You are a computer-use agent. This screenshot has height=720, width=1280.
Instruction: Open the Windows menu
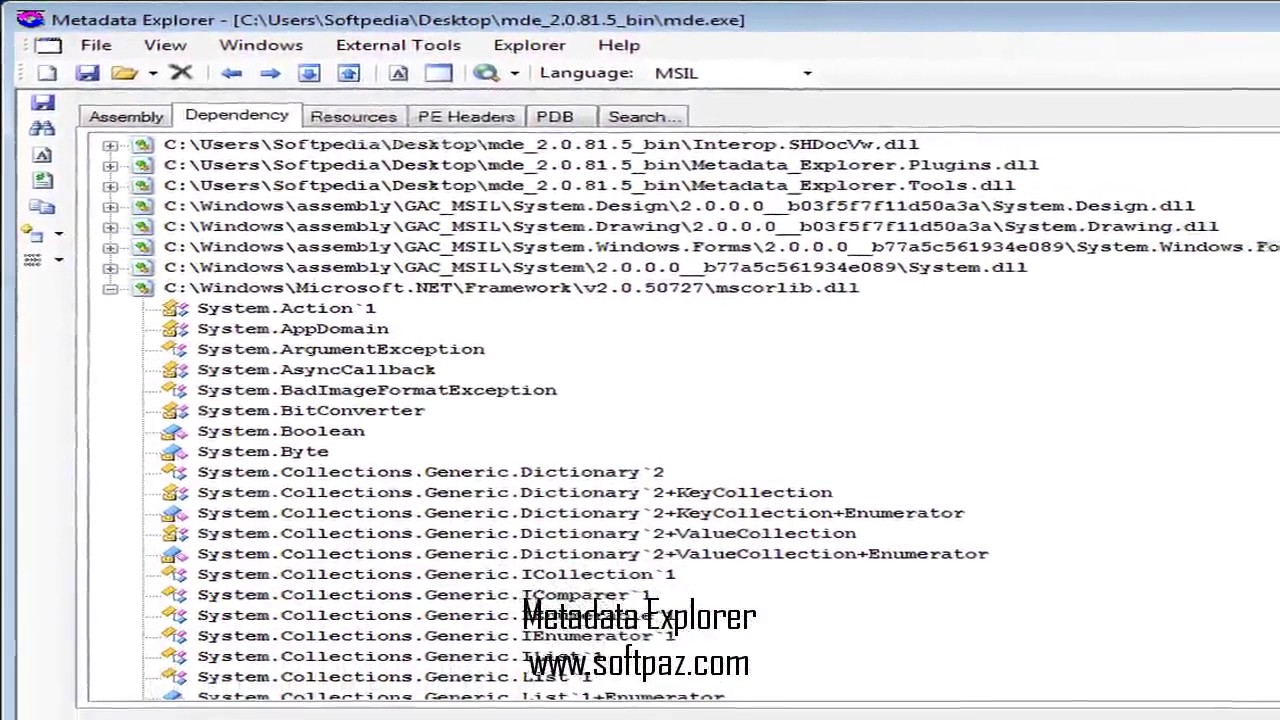(x=261, y=45)
